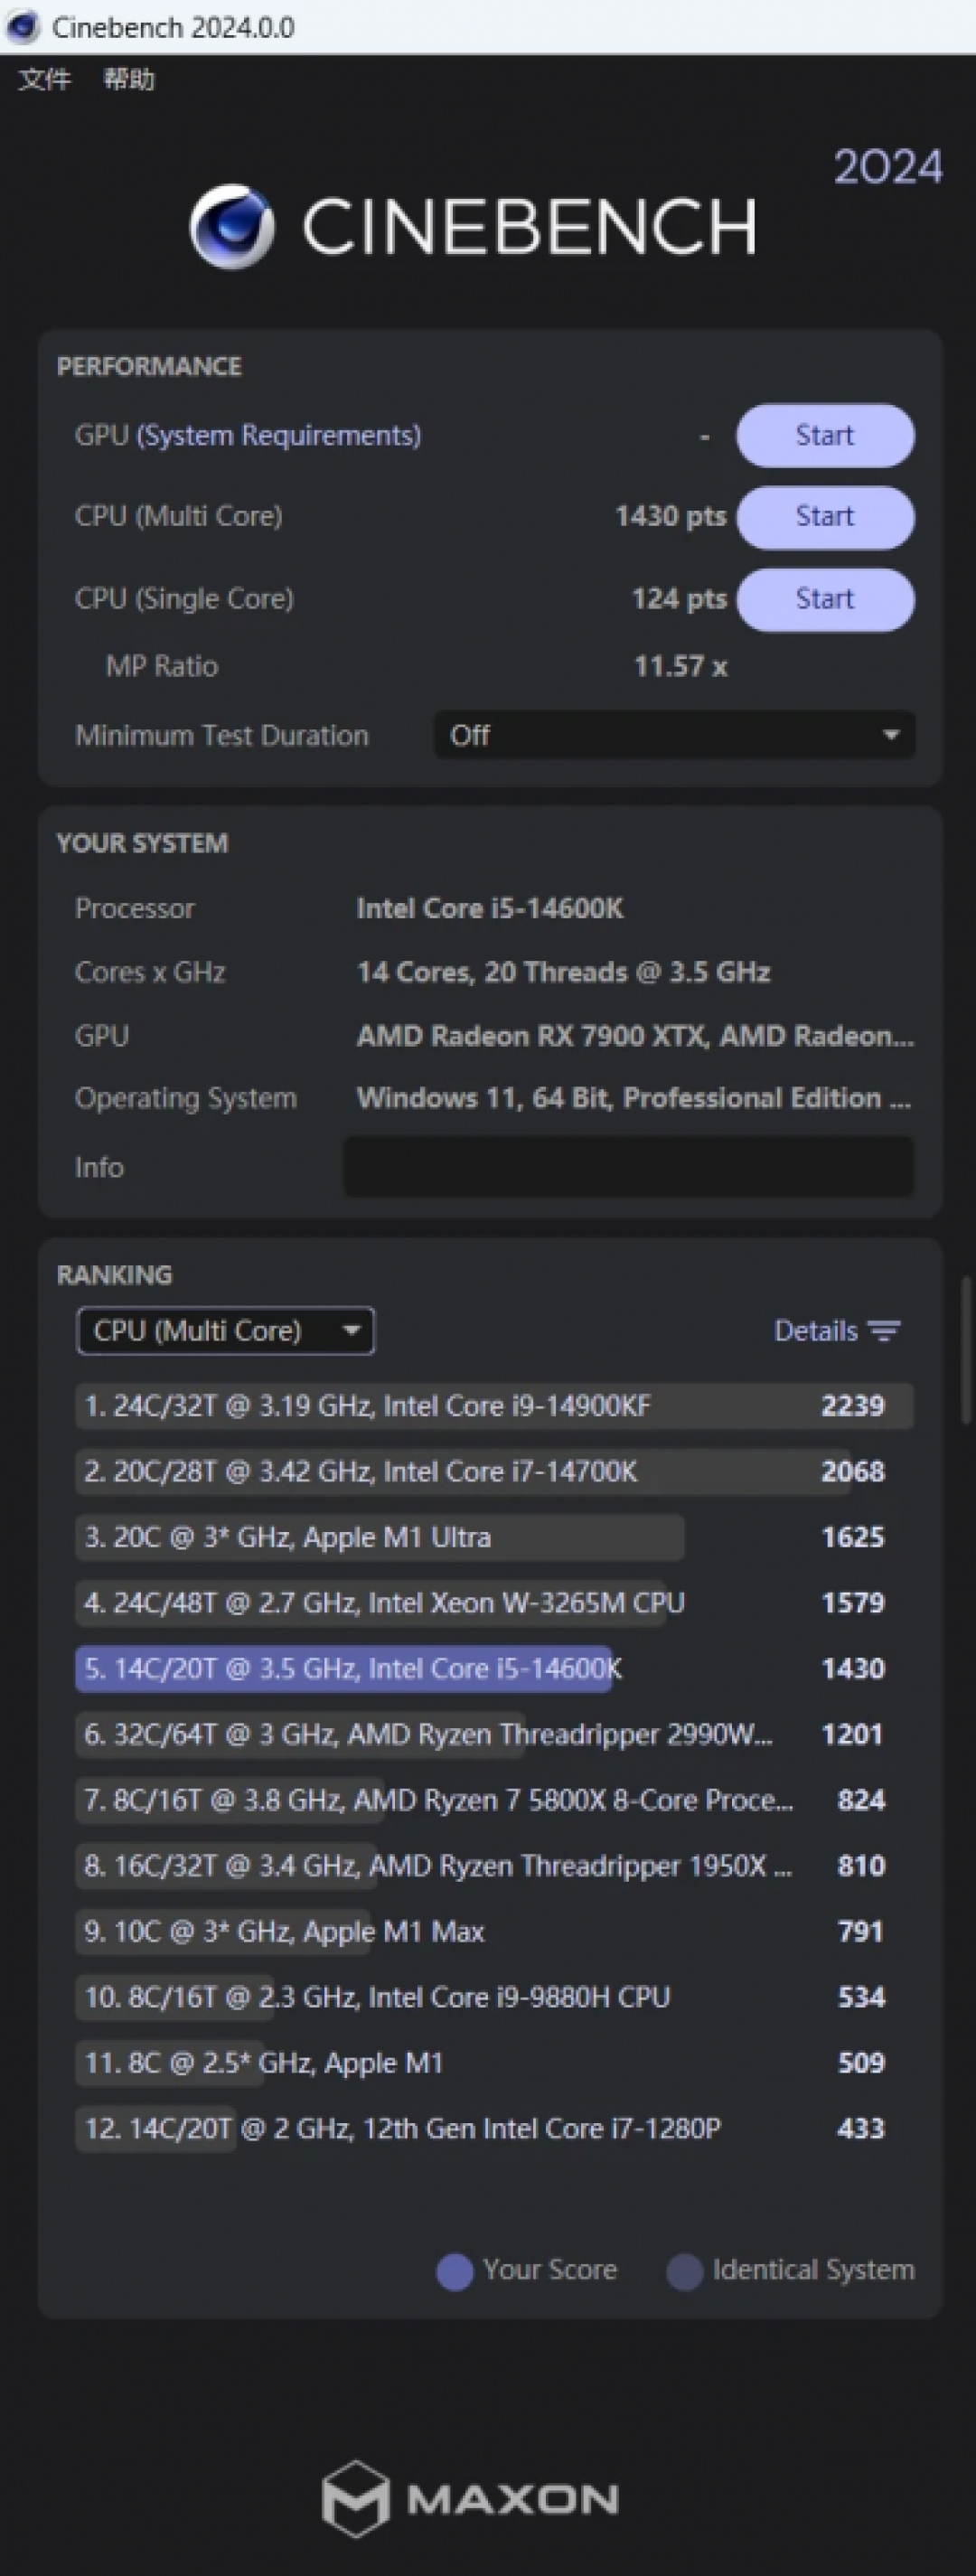This screenshot has width=976, height=2576.
Task: Open the 文件 menu
Action: tap(43, 79)
